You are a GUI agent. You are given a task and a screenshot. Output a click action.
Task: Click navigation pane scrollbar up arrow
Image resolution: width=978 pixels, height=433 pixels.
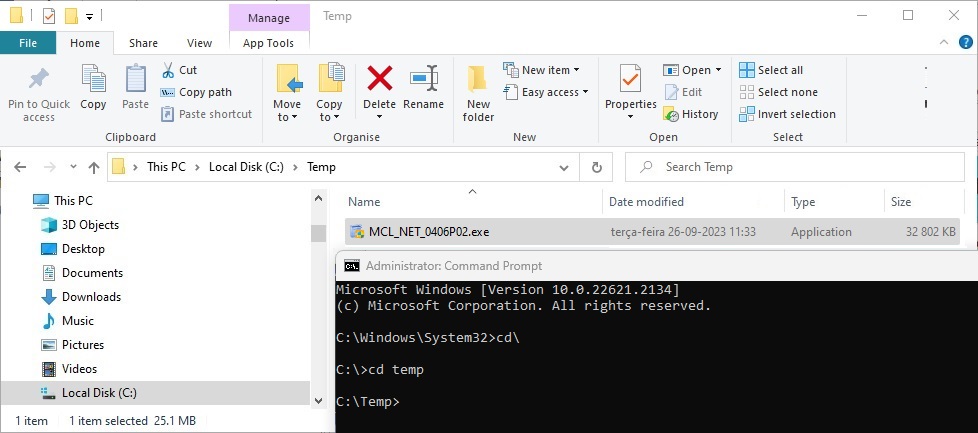318,199
